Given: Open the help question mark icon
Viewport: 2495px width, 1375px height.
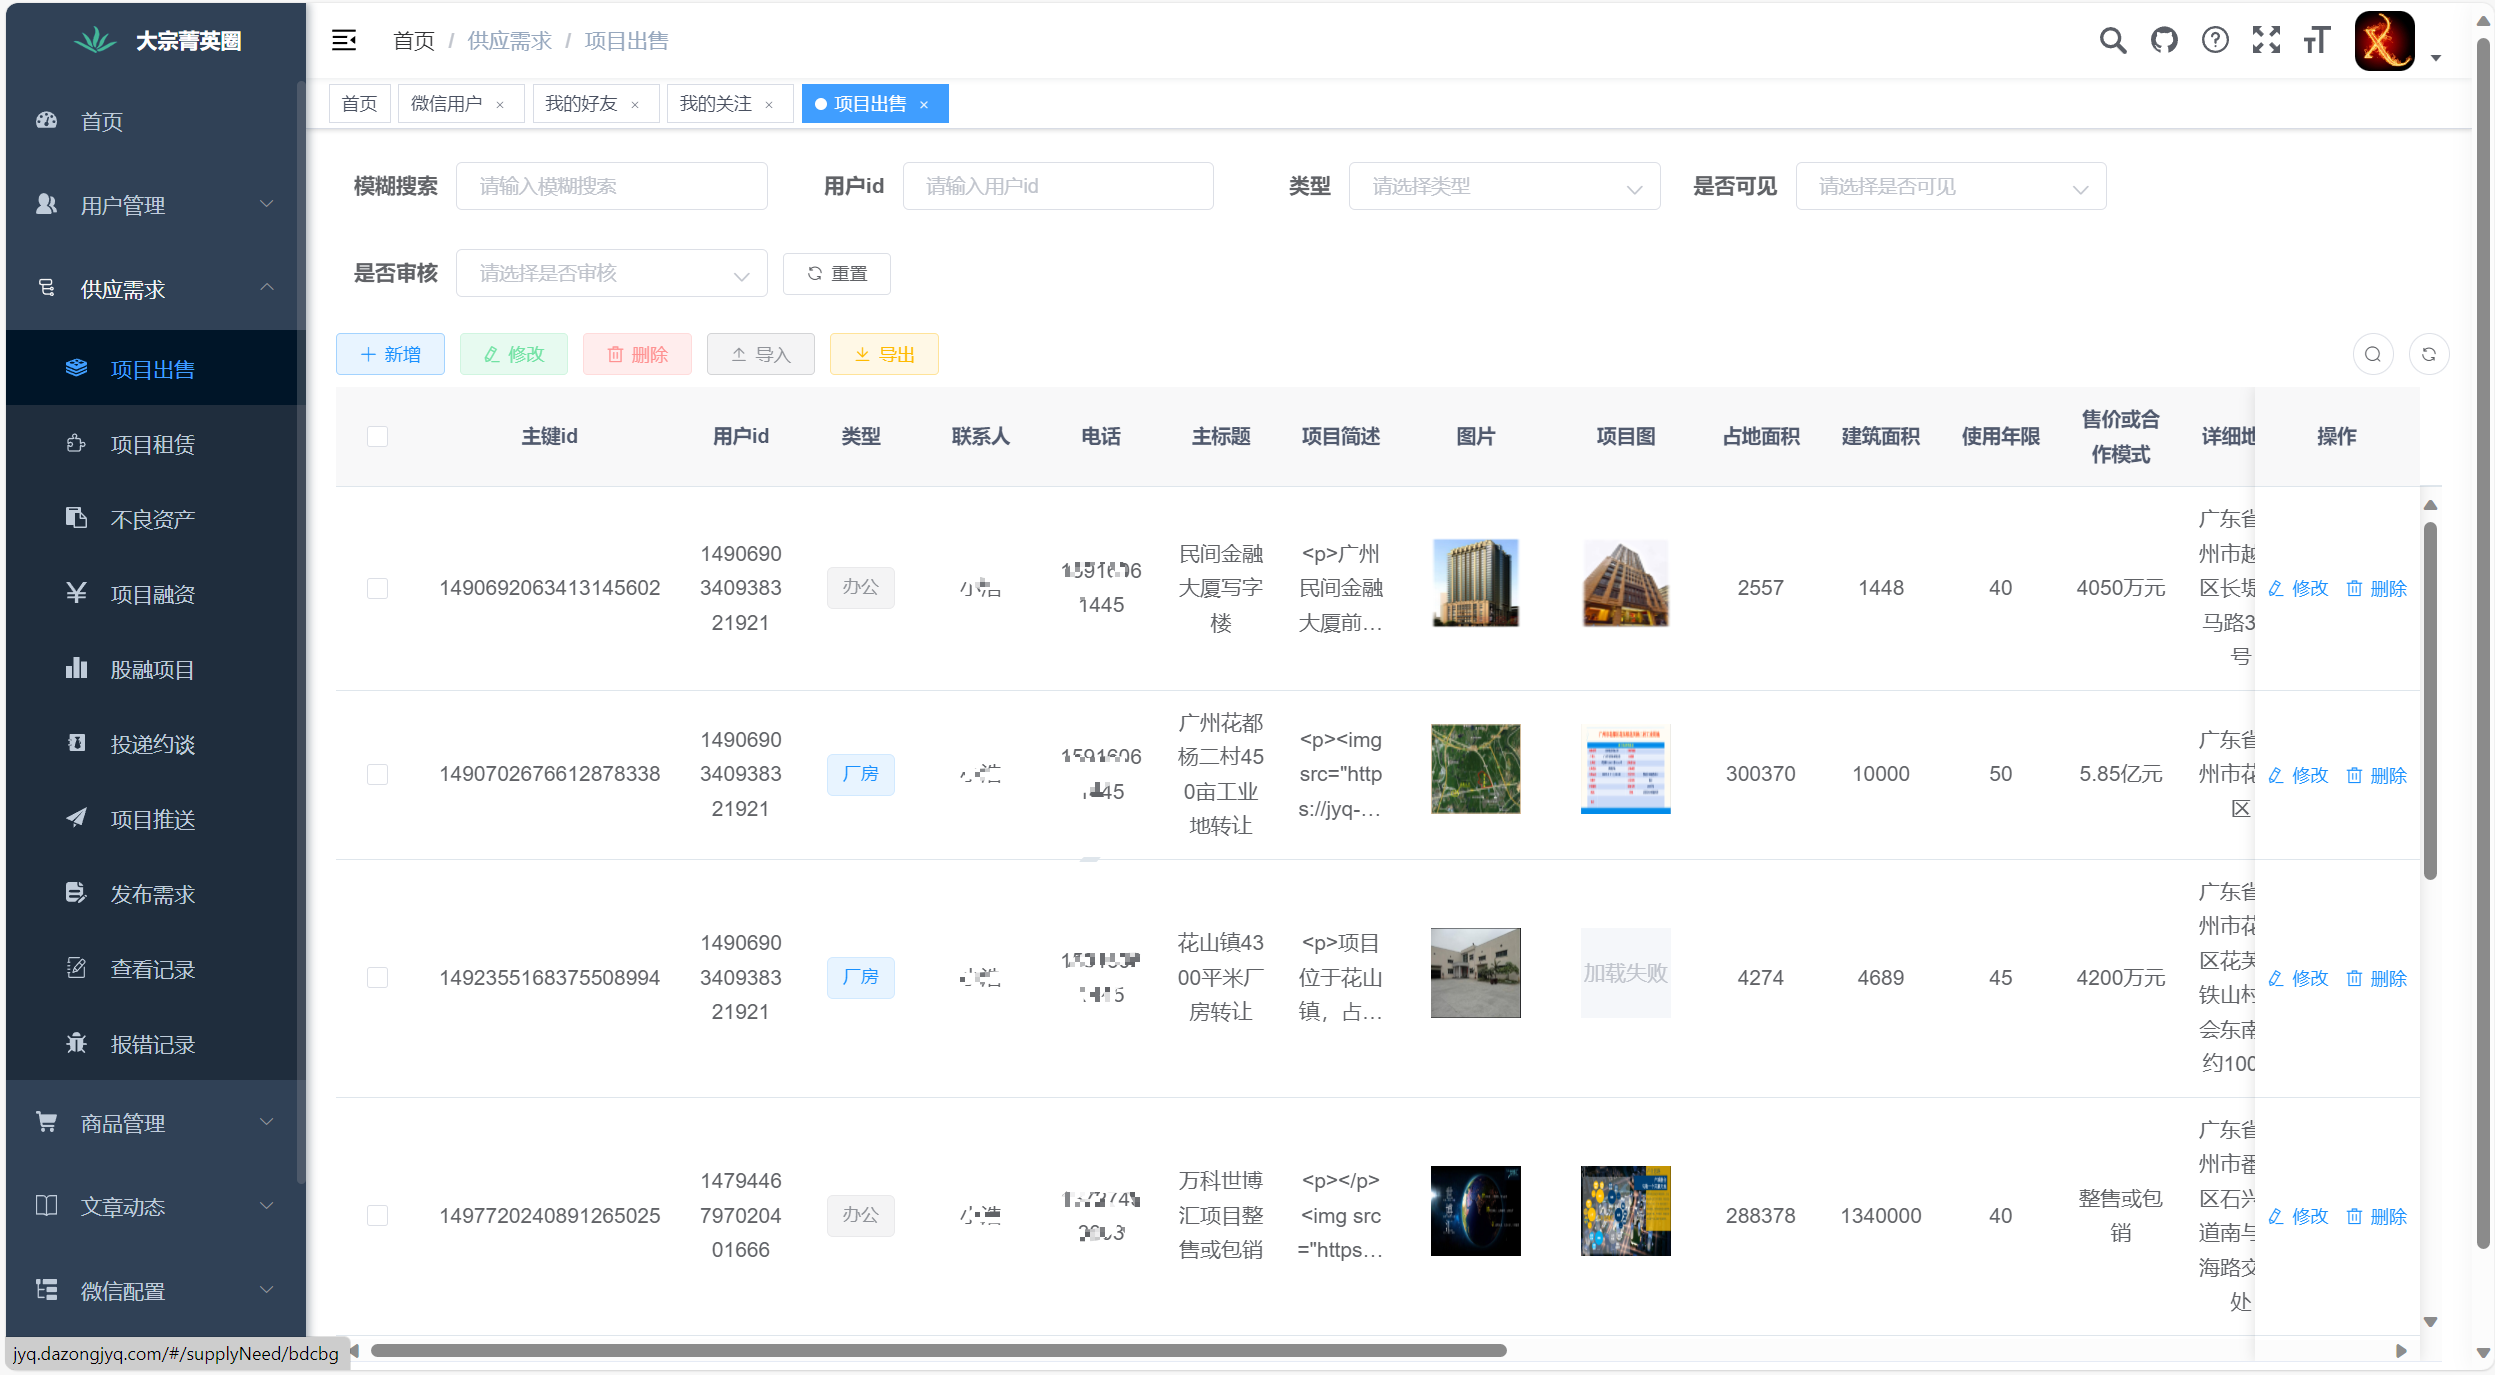Looking at the screenshot, I should click(2215, 40).
